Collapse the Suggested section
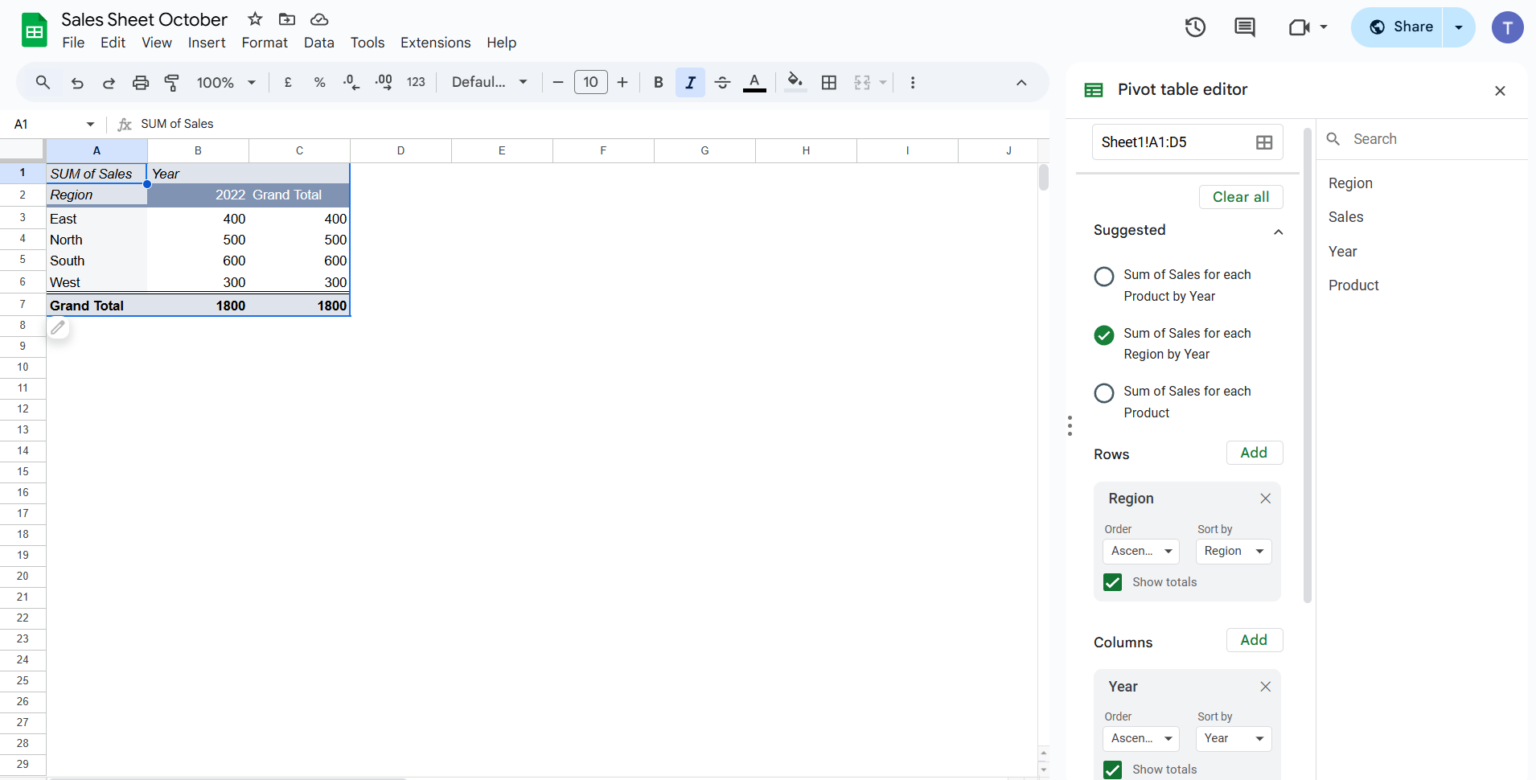This screenshot has width=1536, height=780. pos(1277,231)
